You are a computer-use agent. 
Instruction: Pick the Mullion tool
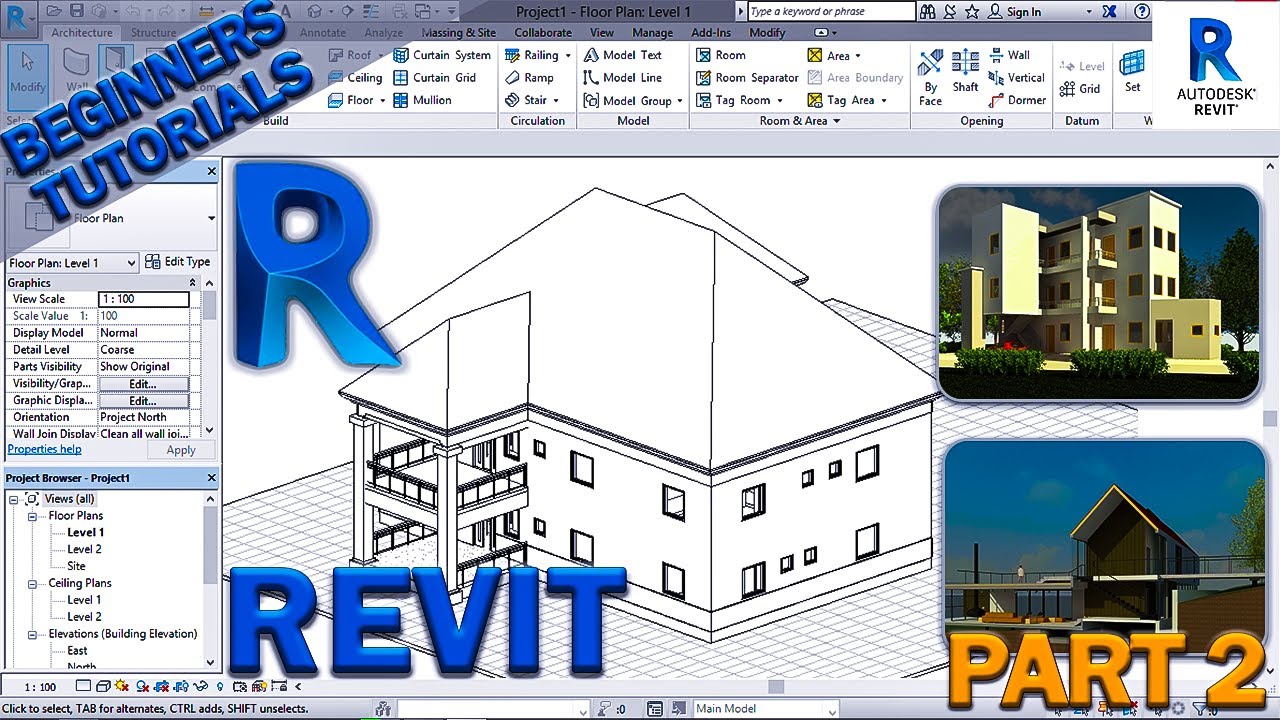click(422, 100)
